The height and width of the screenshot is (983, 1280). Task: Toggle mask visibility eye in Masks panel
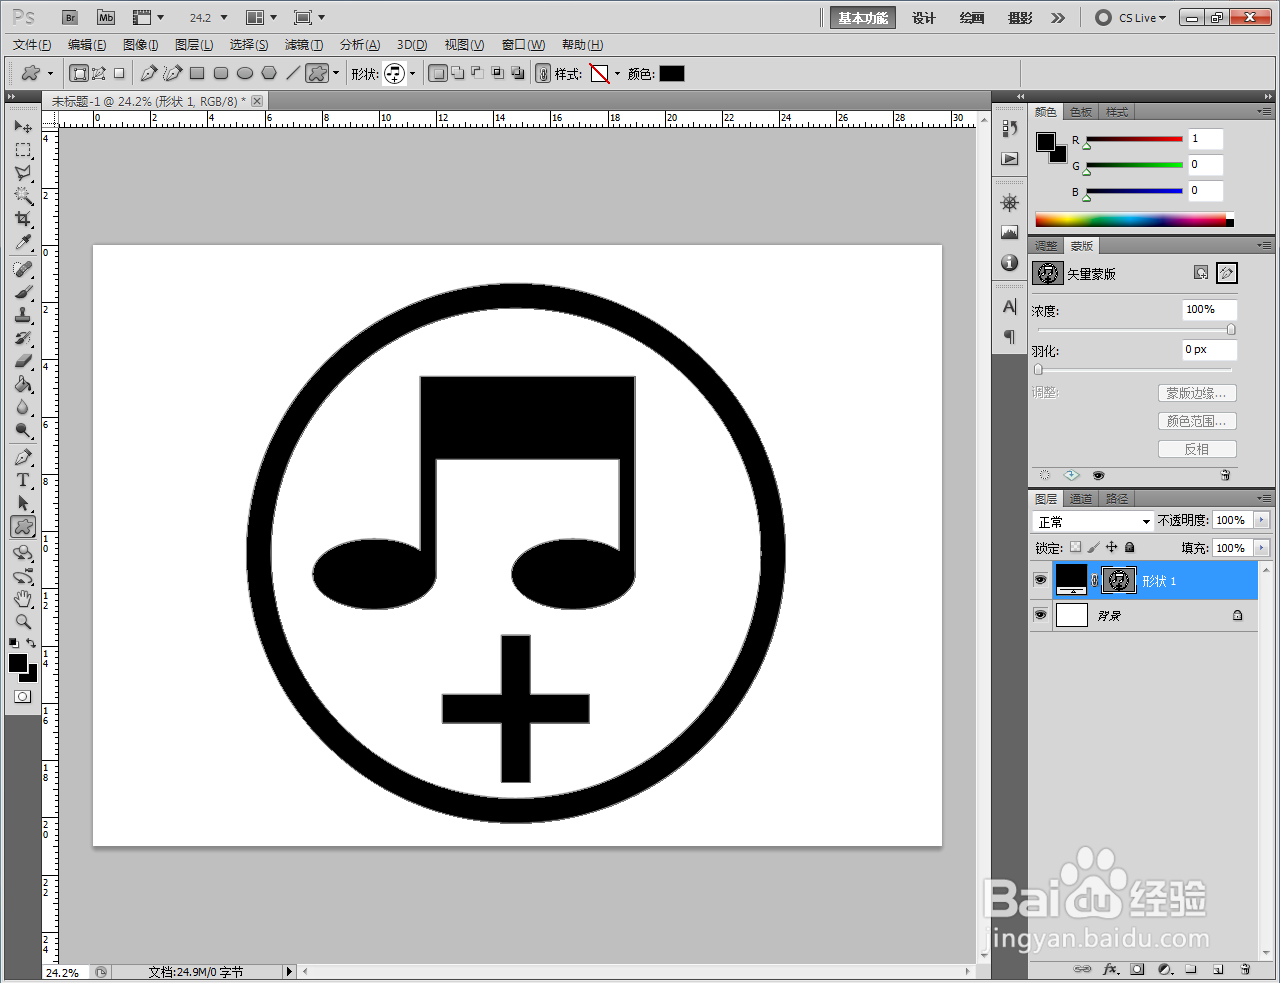click(x=1098, y=476)
